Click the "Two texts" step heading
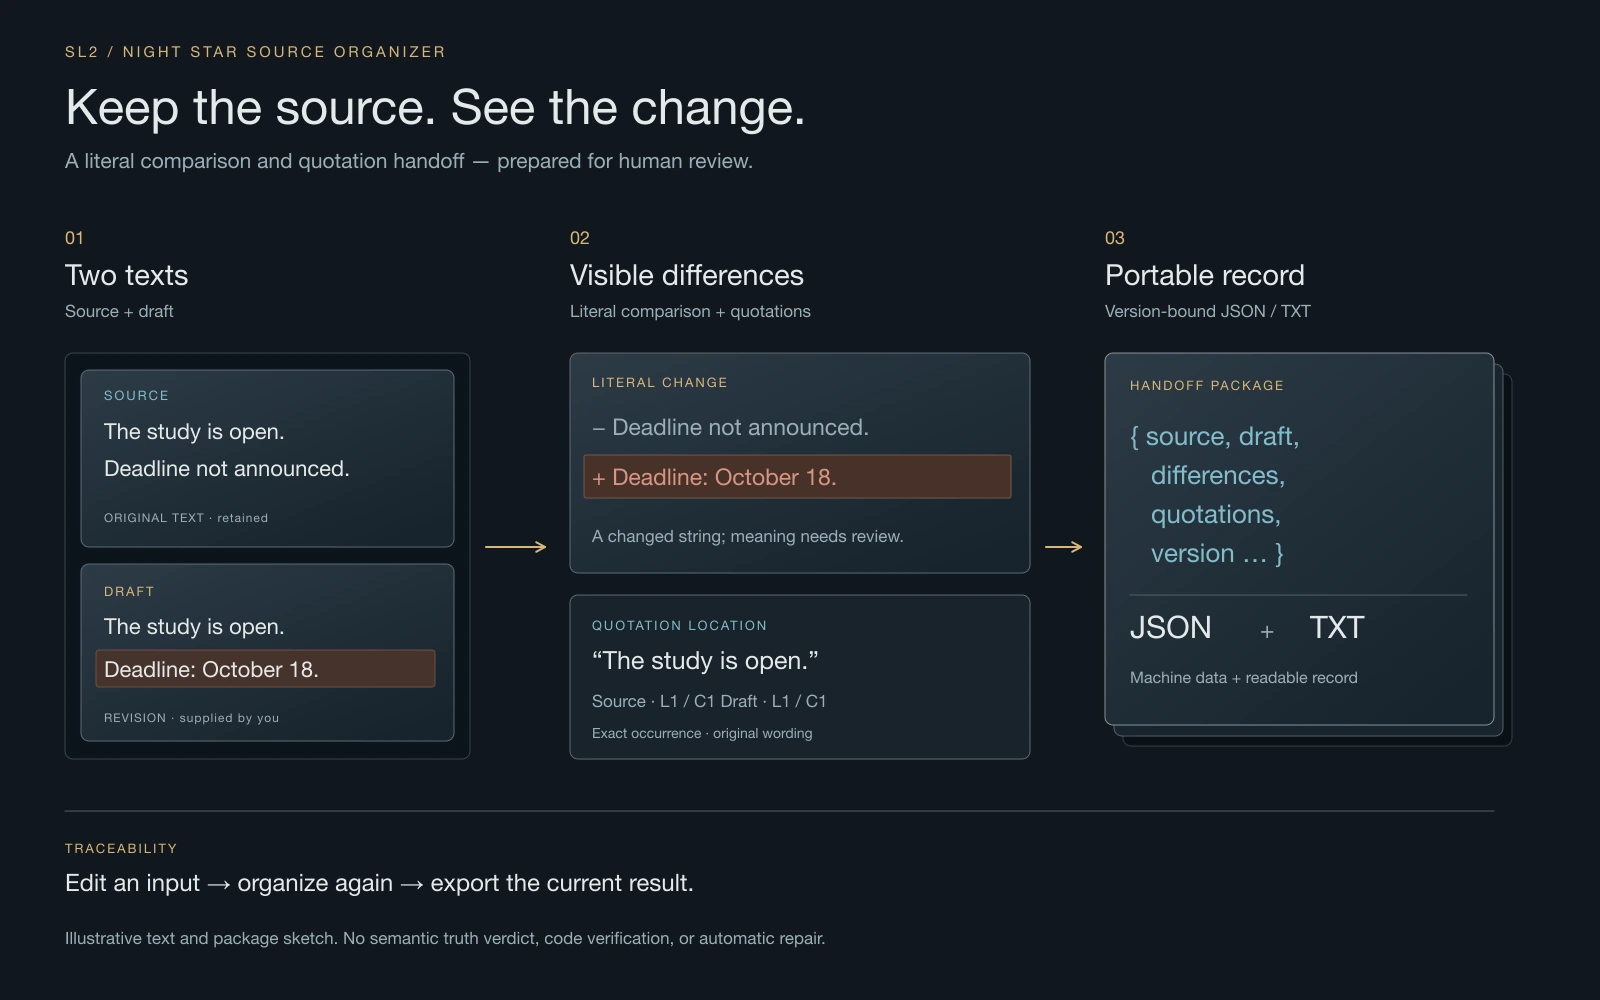This screenshot has width=1600, height=1000. pyautogui.click(x=127, y=275)
